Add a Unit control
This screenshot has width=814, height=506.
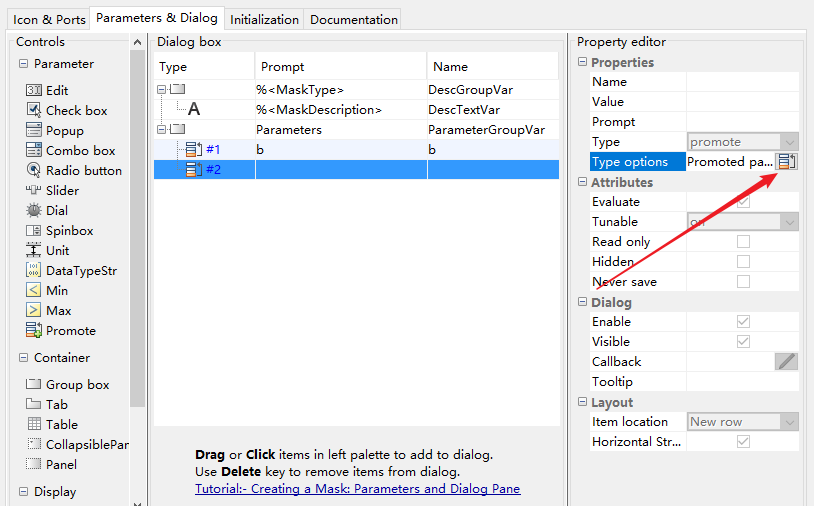point(47,251)
